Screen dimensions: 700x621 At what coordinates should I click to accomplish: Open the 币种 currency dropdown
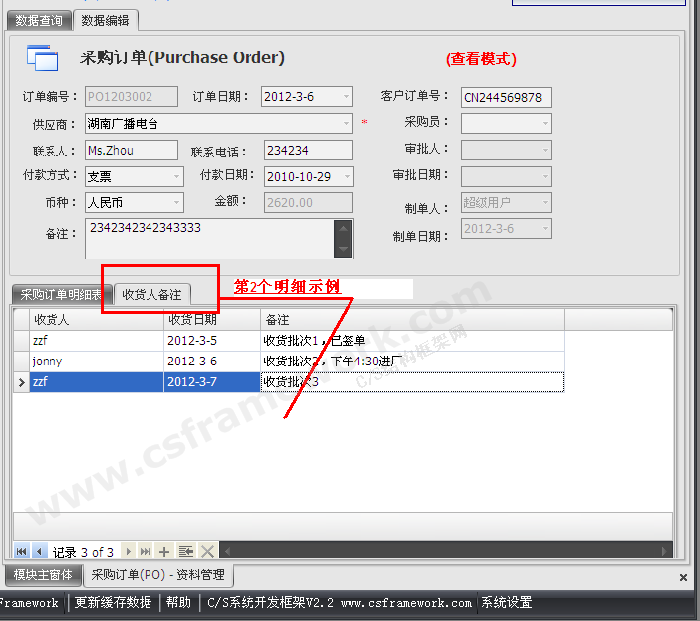pos(176,202)
